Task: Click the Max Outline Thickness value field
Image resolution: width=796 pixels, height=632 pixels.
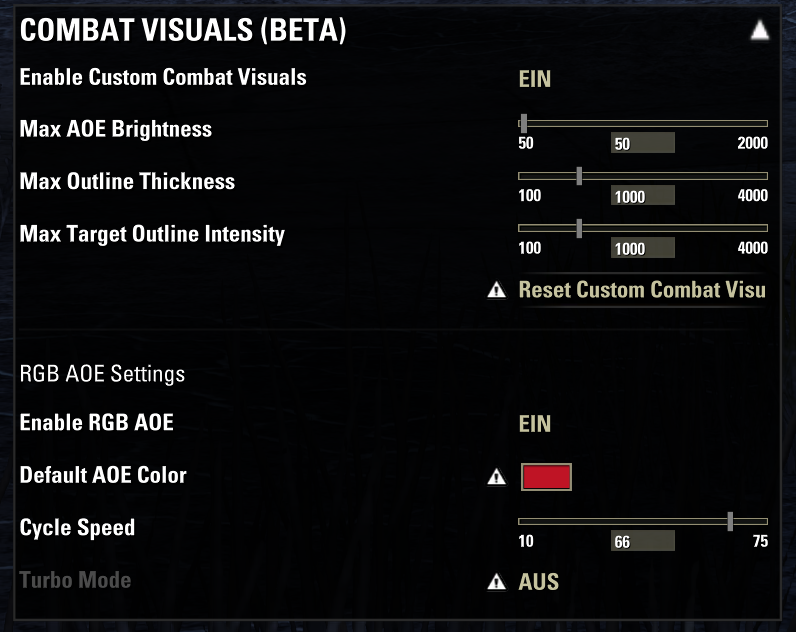Action: [x=642, y=196]
